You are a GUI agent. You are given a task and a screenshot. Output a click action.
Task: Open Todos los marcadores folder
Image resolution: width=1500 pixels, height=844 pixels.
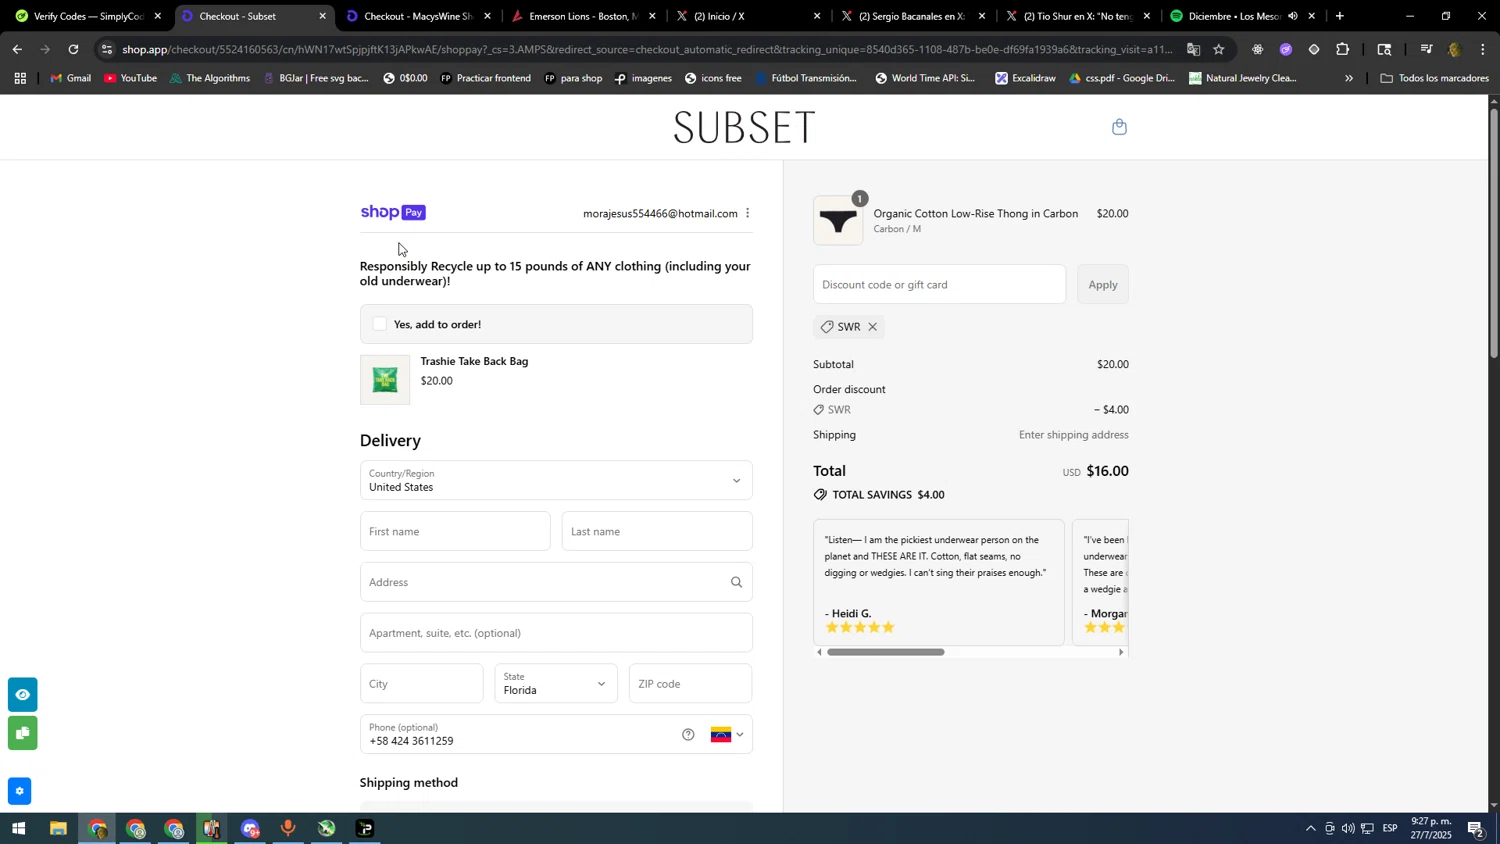tap(1434, 78)
